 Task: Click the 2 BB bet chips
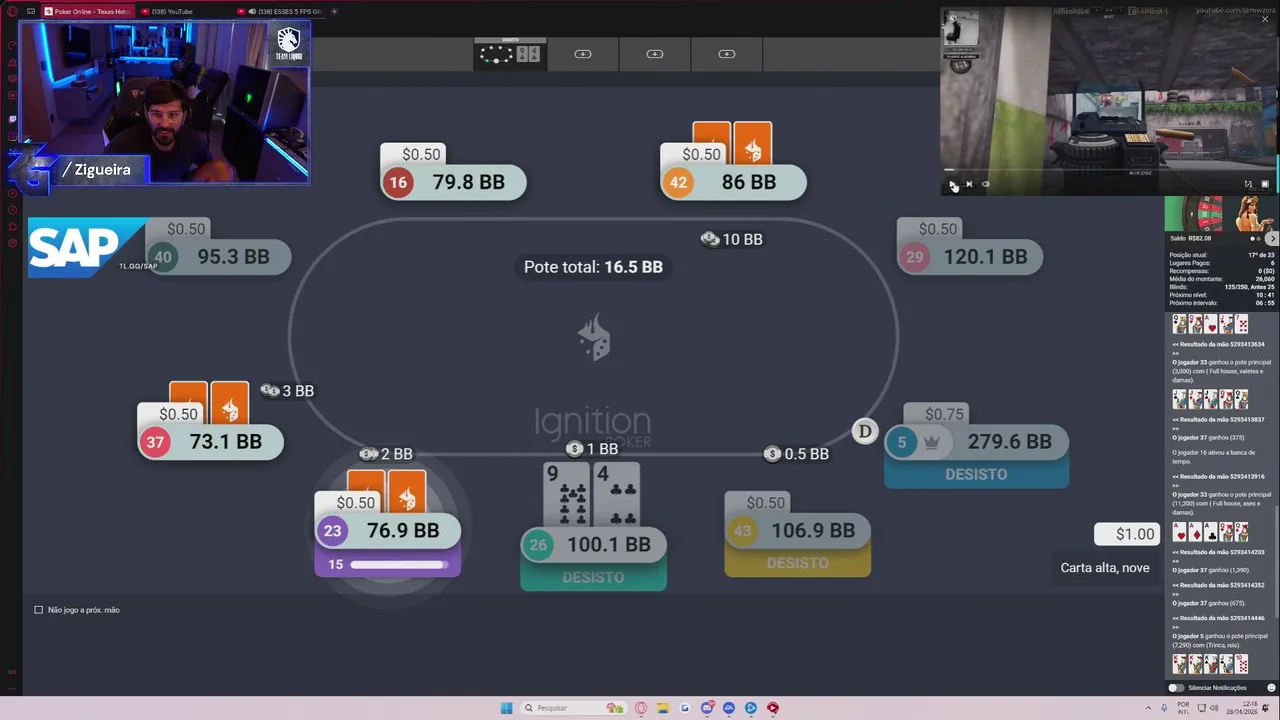(387, 454)
